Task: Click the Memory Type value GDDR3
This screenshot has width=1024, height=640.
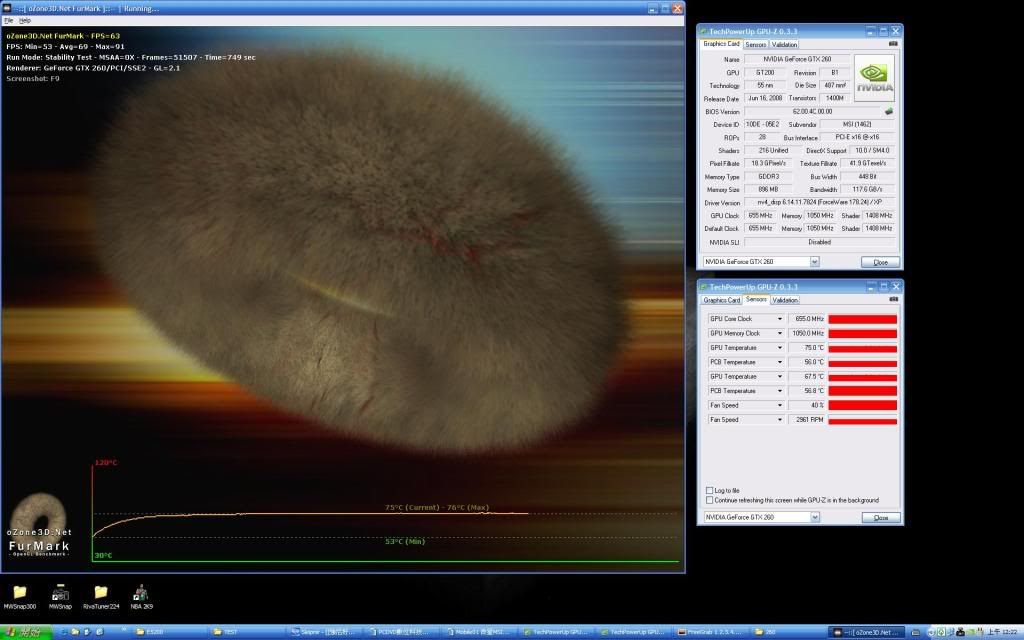Action: point(768,176)
